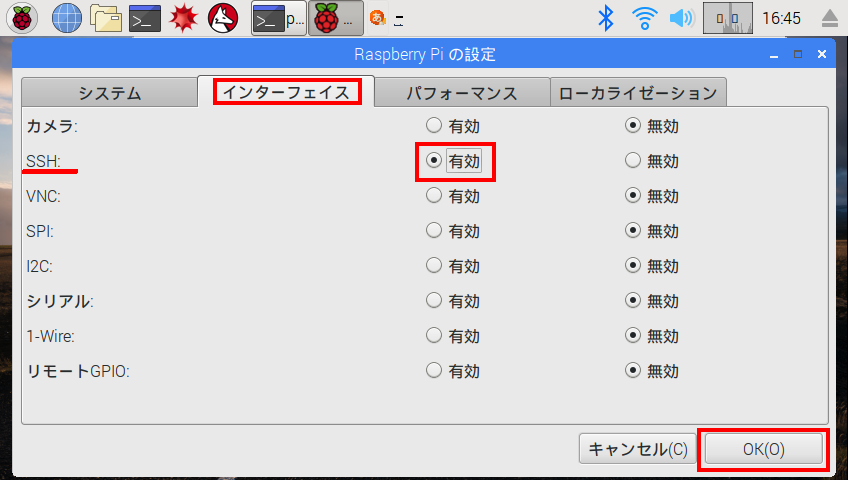The width and height of the screenshot is (848, 480).
Task: Launch the web browser globe icon
Action: click(67, 18)
